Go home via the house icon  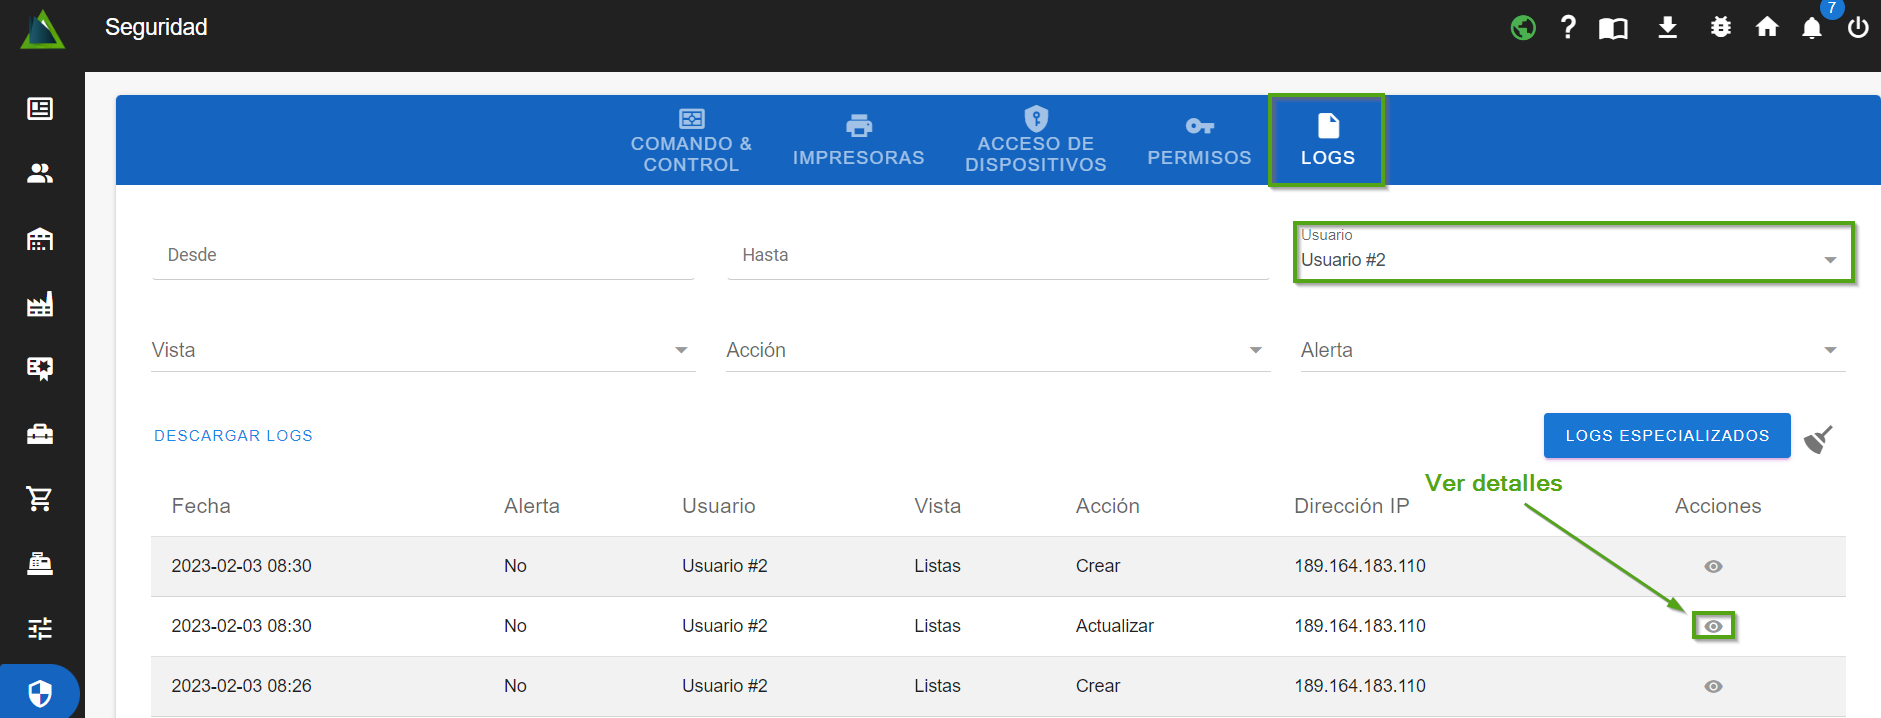pos(1767,28)
